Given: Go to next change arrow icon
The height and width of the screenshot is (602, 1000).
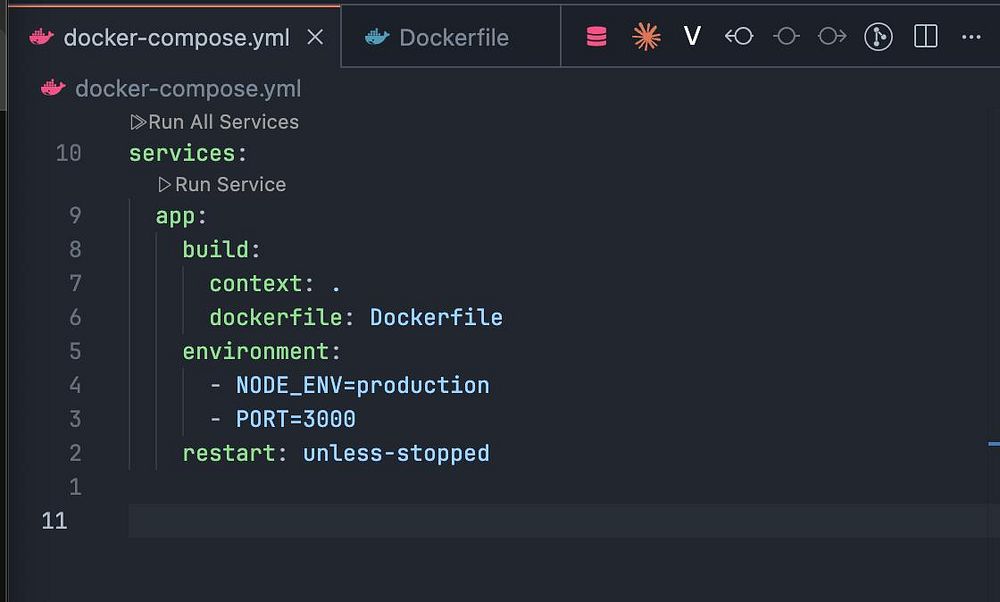Looking at the screenshot, I should click(x=832, y=37).
